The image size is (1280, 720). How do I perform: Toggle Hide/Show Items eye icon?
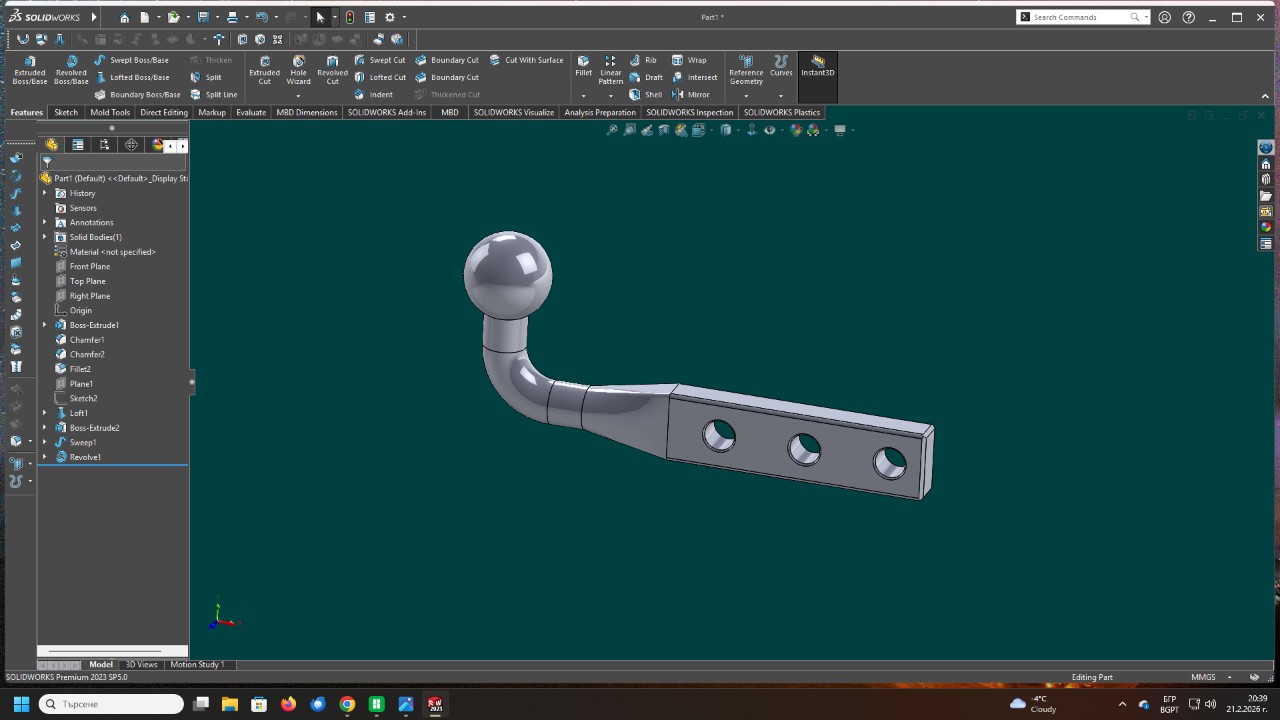pyautogui.click(x=769, y=130)
